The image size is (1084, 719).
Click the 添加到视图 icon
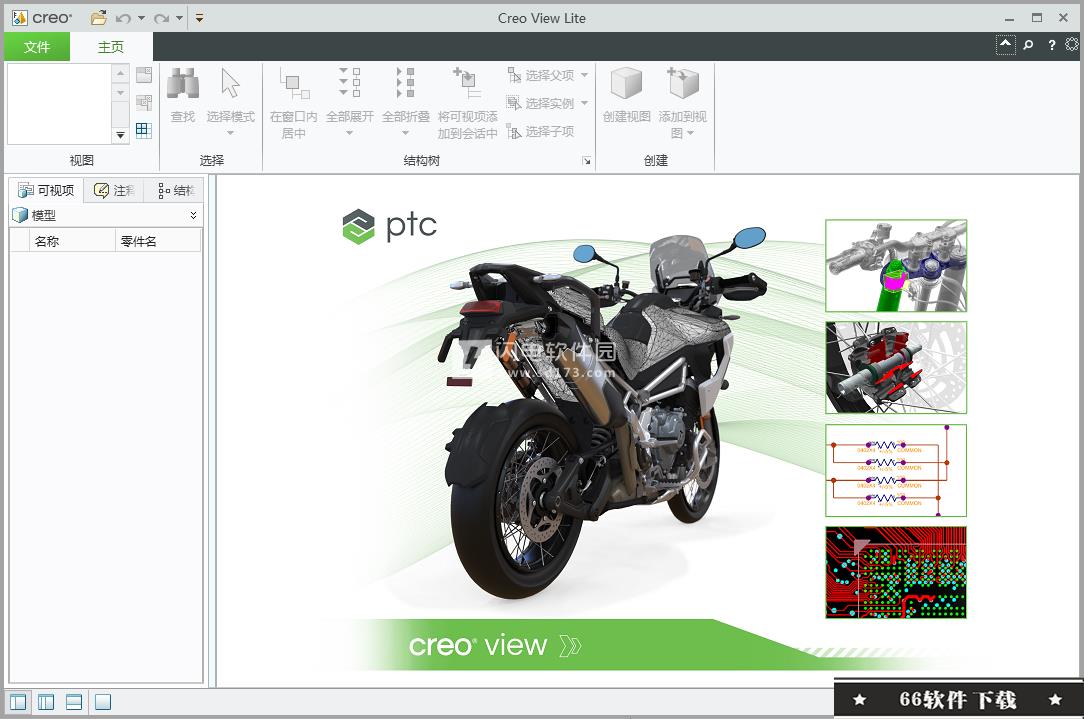point(682,83)
